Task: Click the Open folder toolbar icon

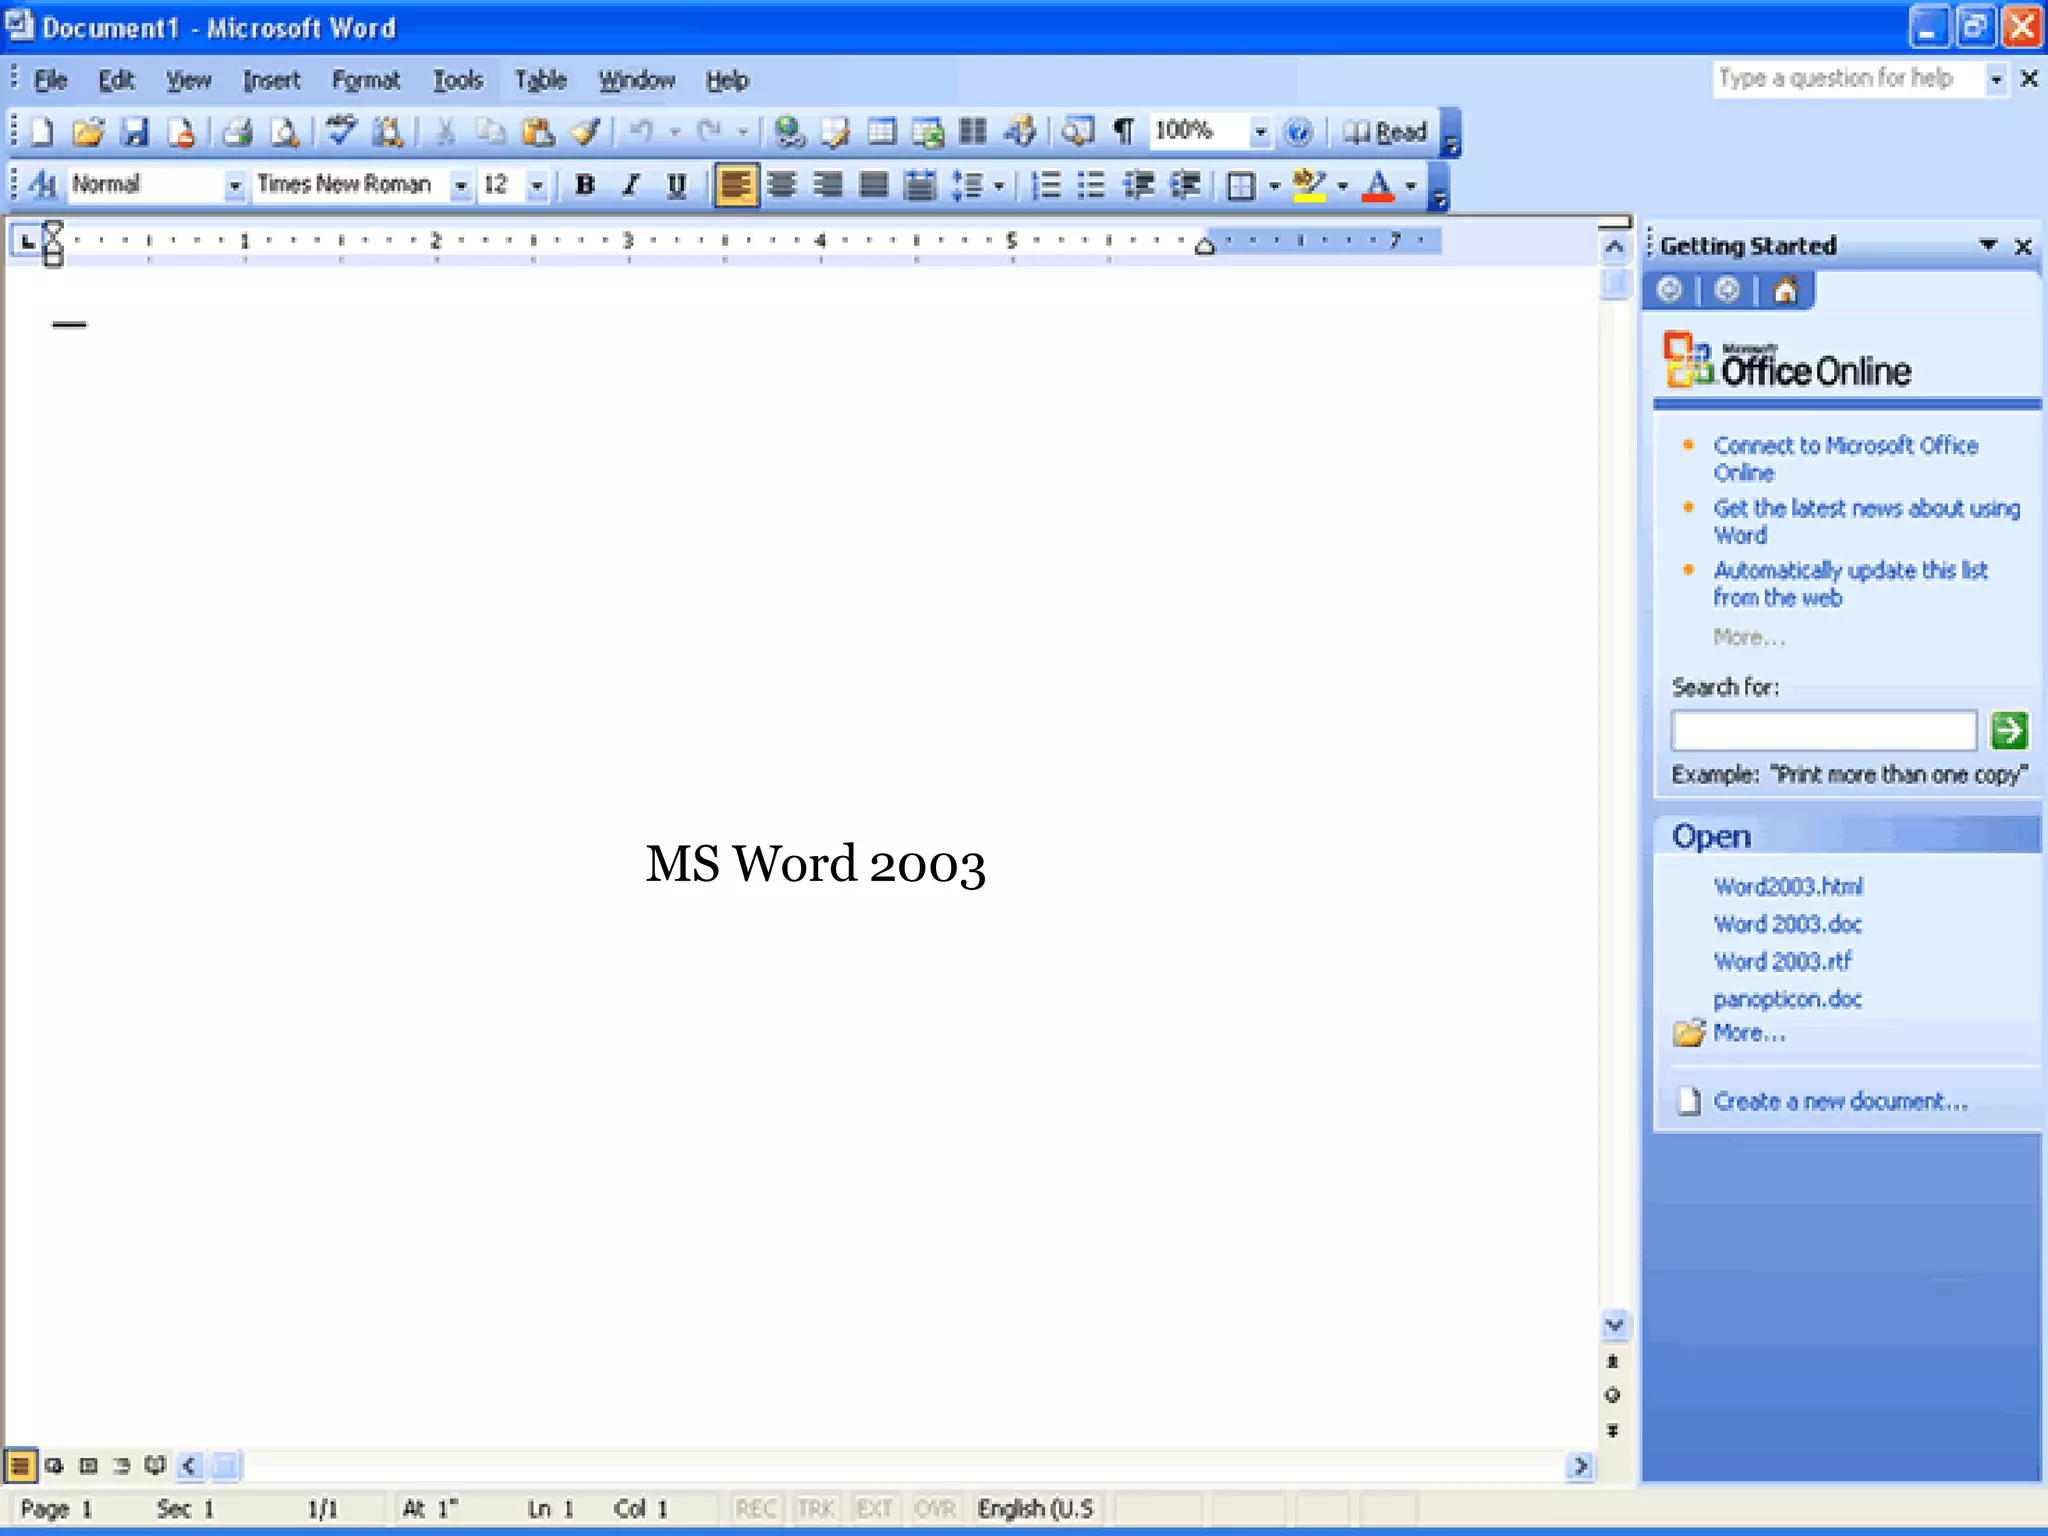Action: tap(88, 132)
